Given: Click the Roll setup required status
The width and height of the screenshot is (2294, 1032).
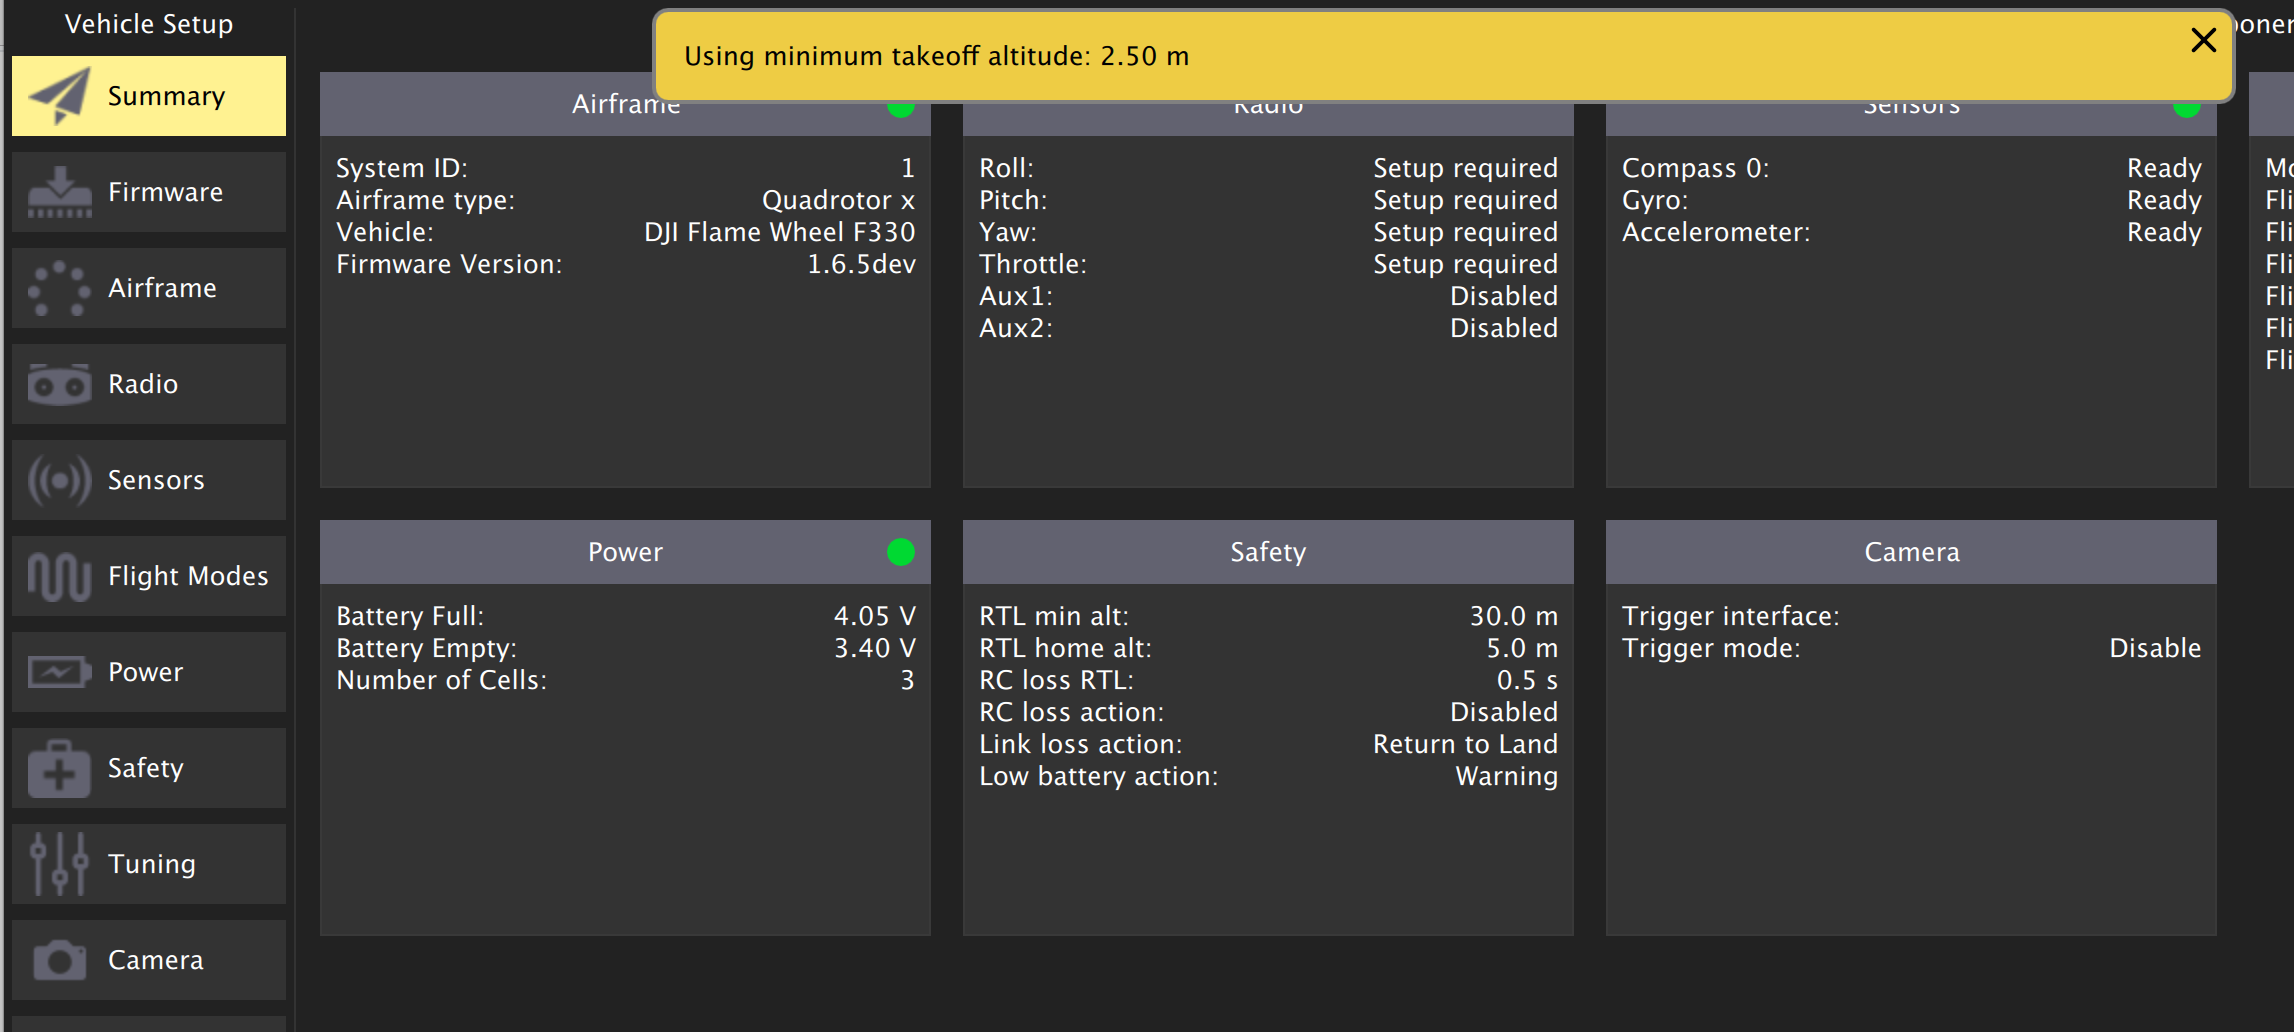Looking at the screenshot, I should 1465,168.
